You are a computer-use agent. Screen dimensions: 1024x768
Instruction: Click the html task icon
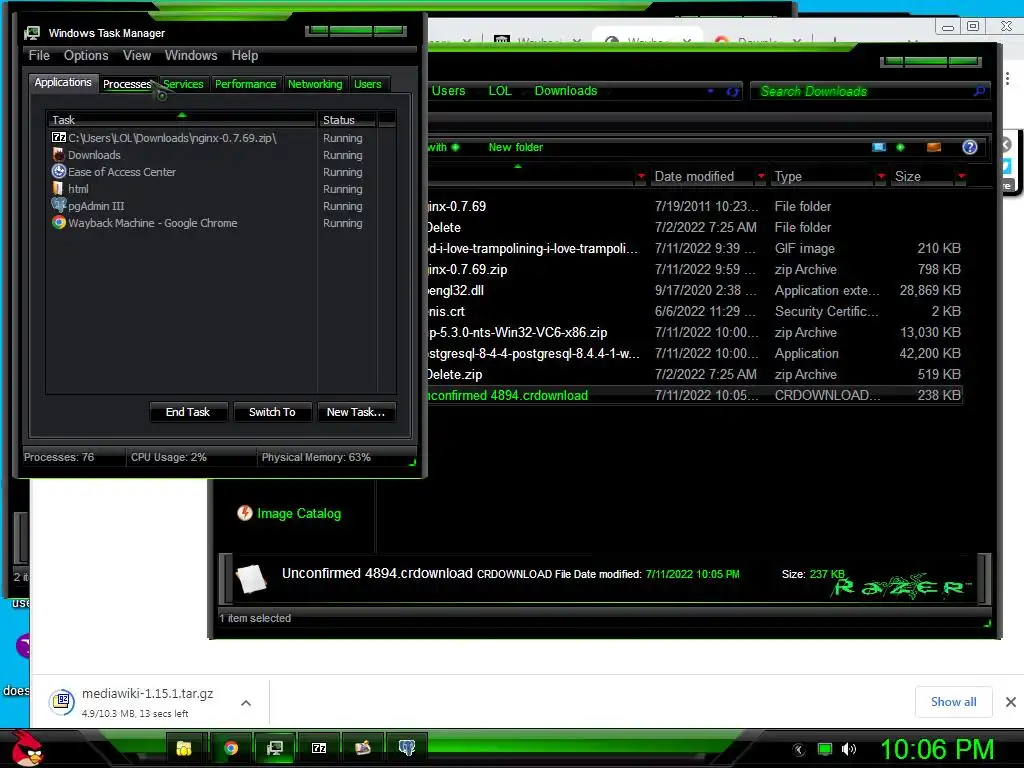pyautogui.click(x=59, y=188)
